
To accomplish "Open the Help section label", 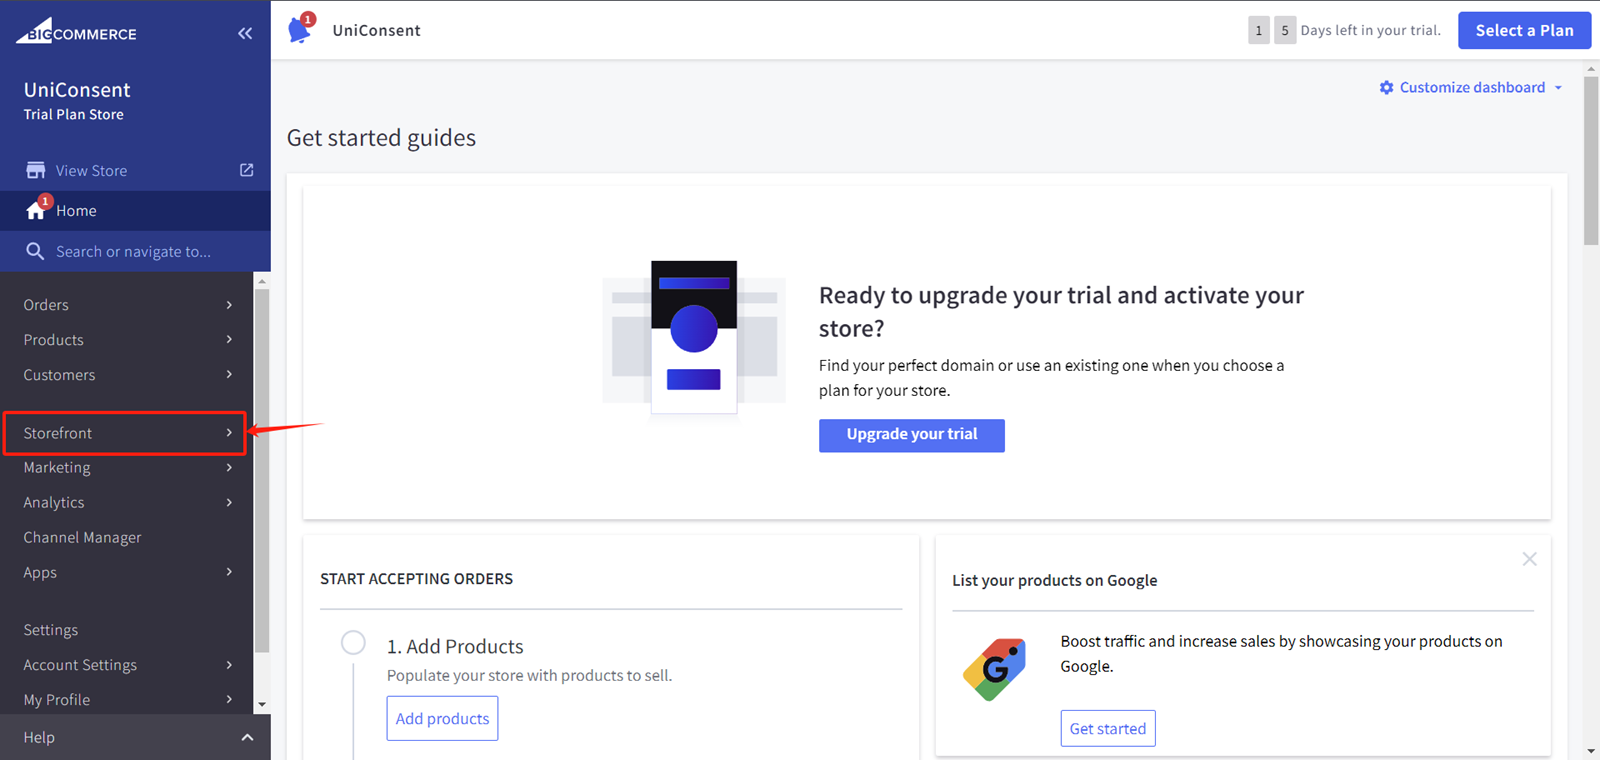I will pos(39,737).
